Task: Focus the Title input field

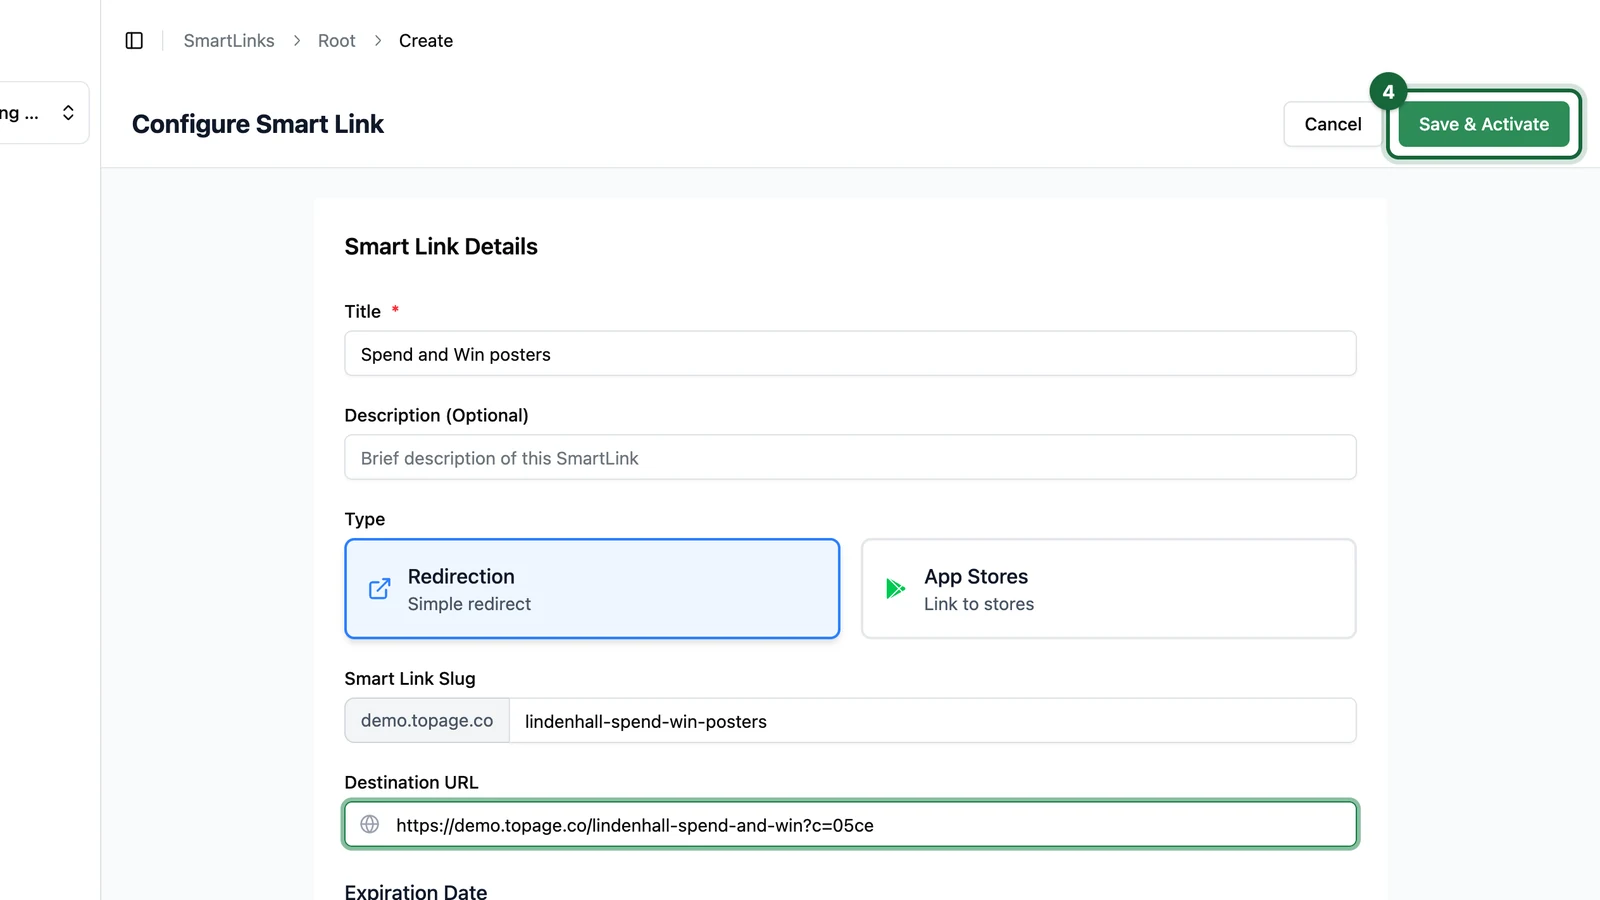Action: [850, 354]
